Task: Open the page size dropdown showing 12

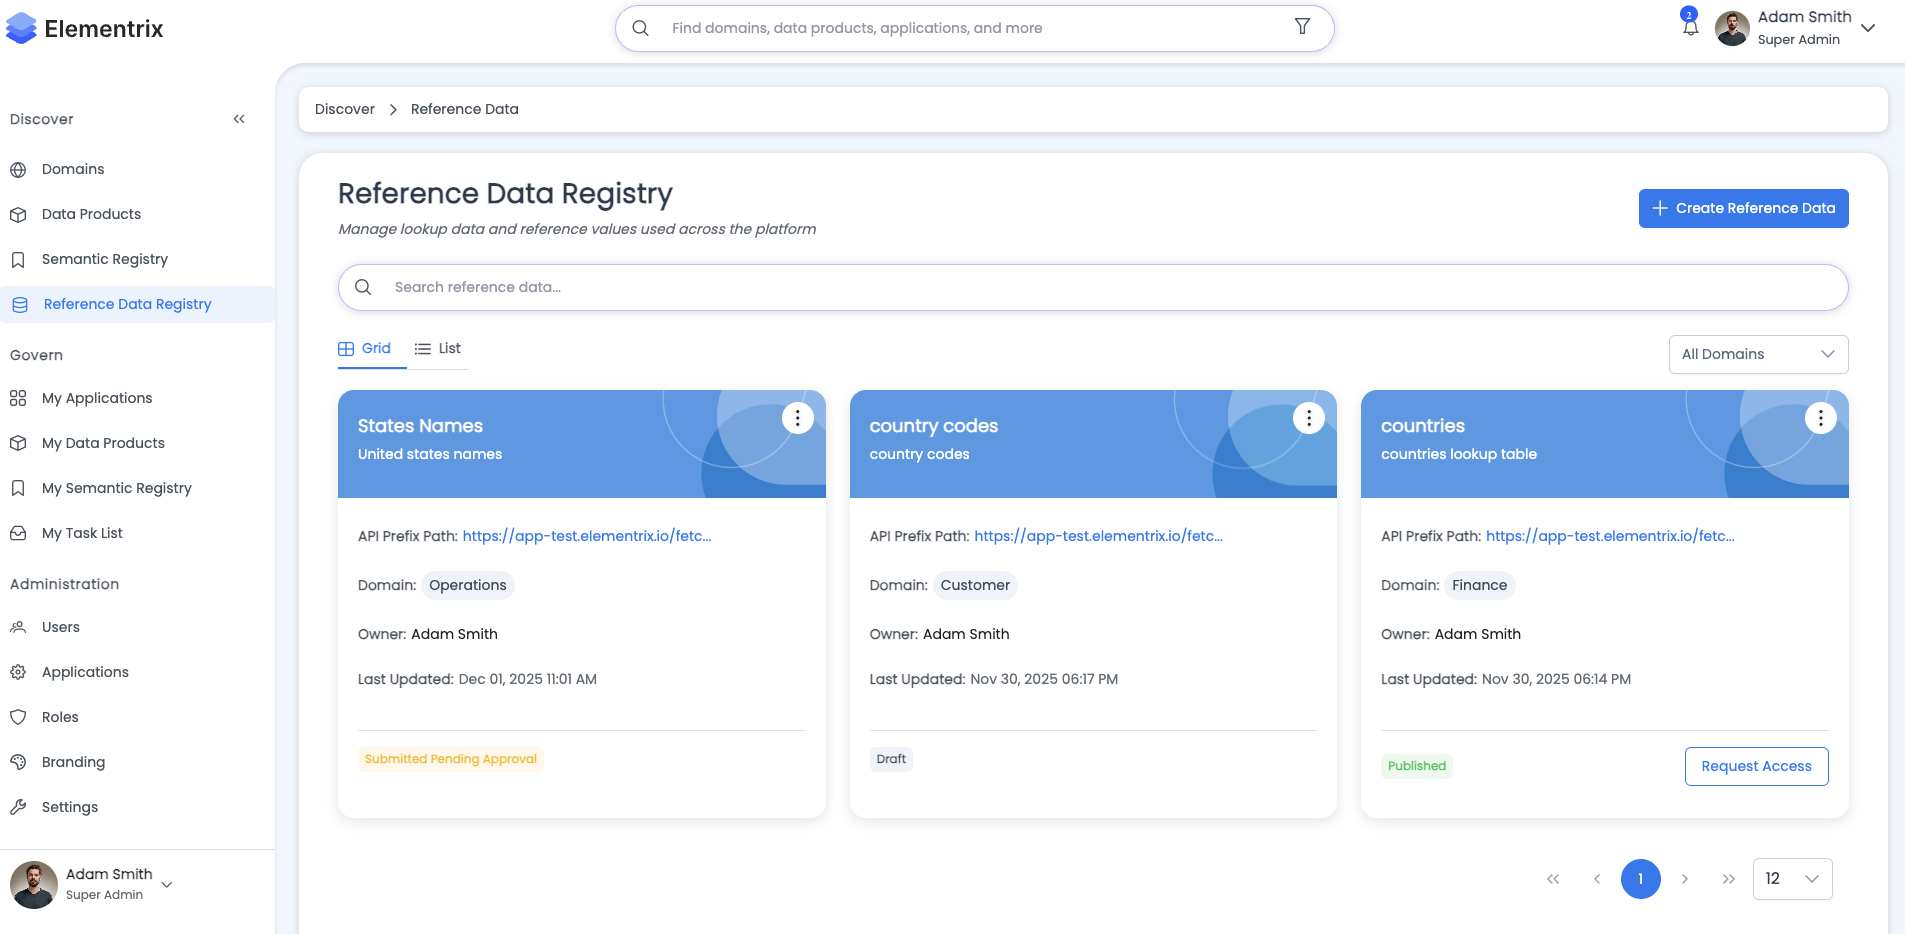Action: coord(1791,878)
